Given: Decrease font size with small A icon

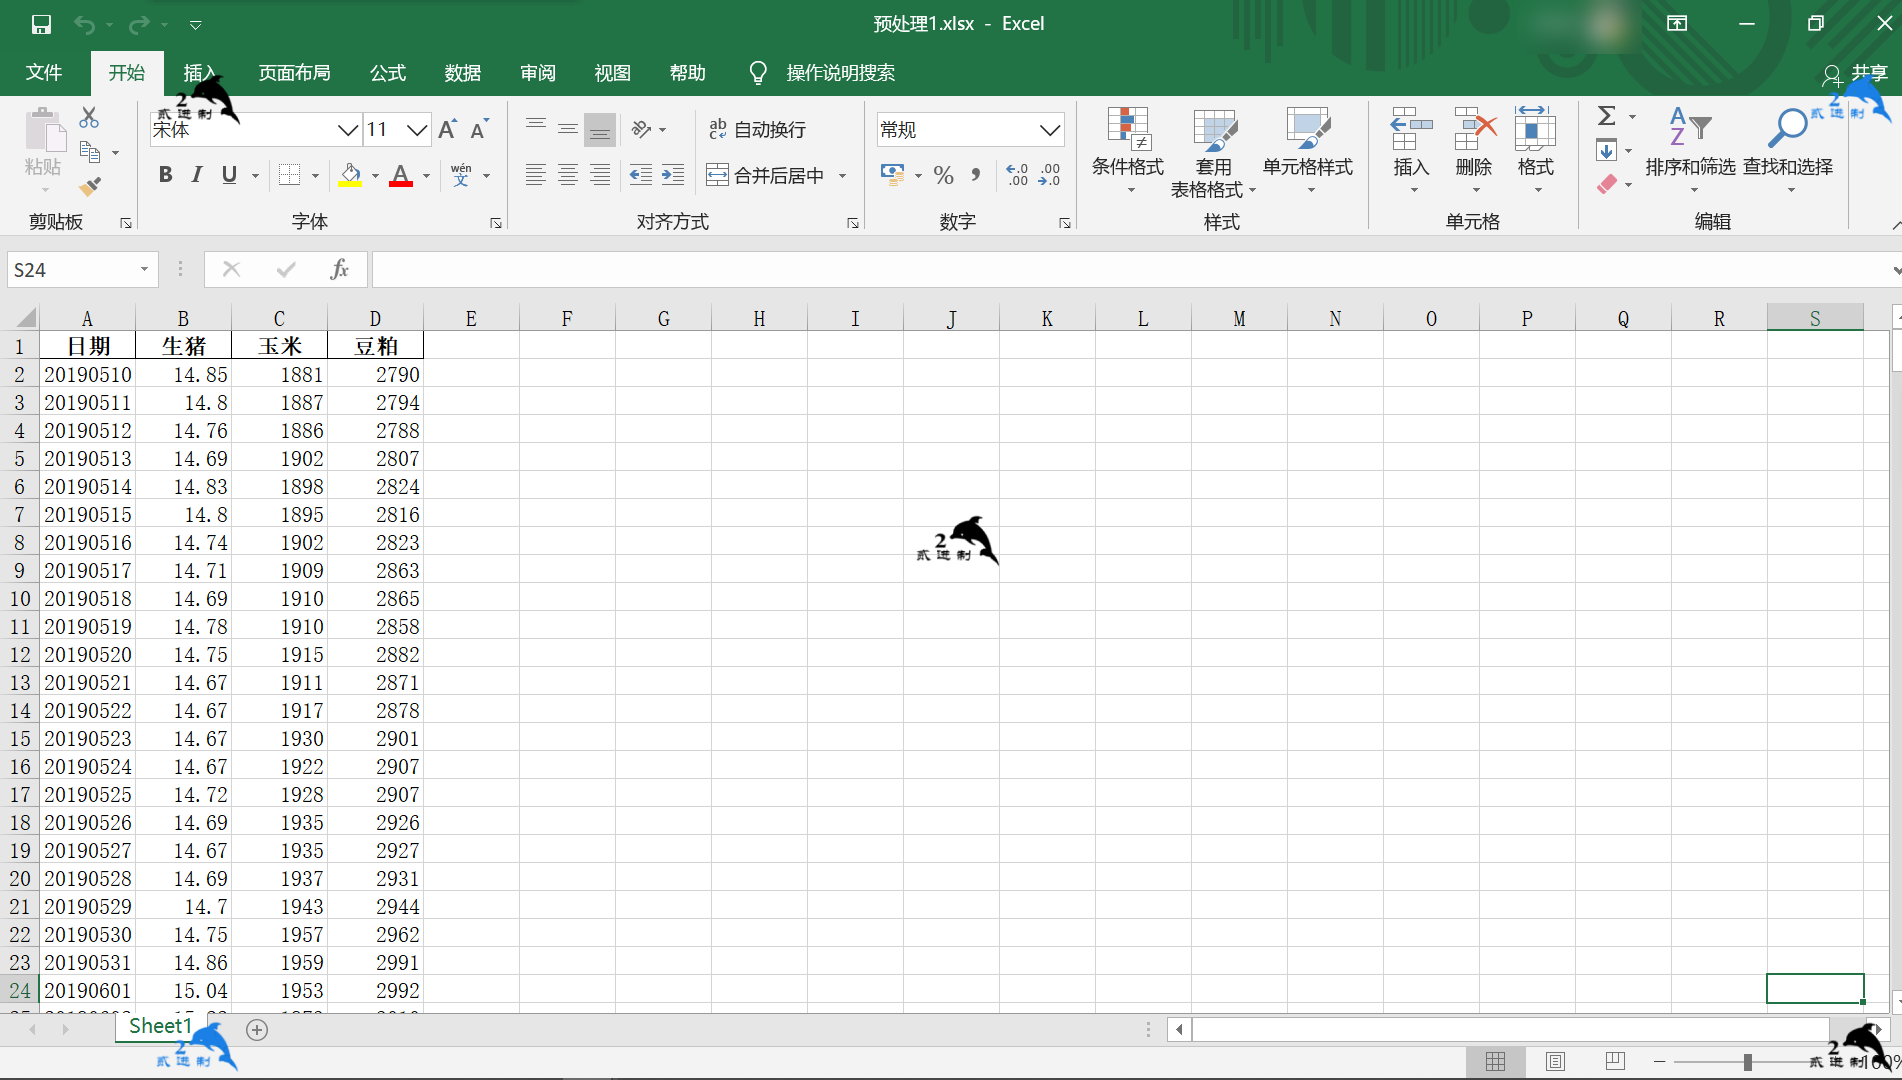Looking at the screenshot, I should click(479, 129).
